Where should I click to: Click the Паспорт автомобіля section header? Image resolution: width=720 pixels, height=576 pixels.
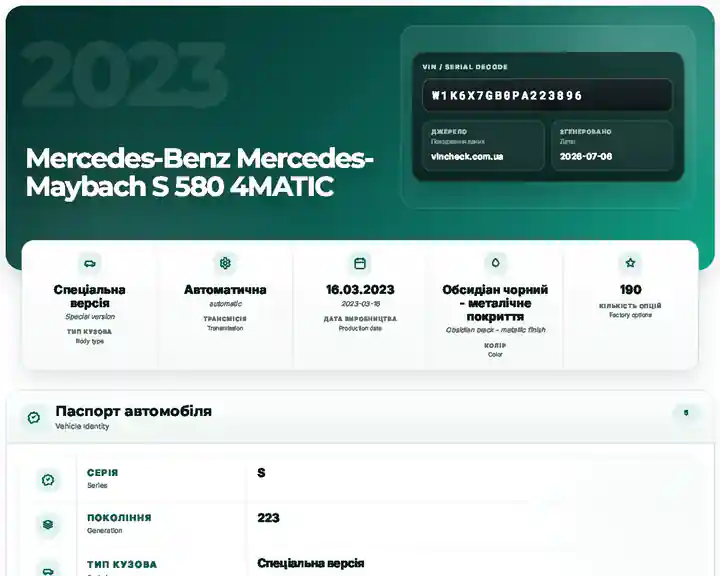click(360, 417)
